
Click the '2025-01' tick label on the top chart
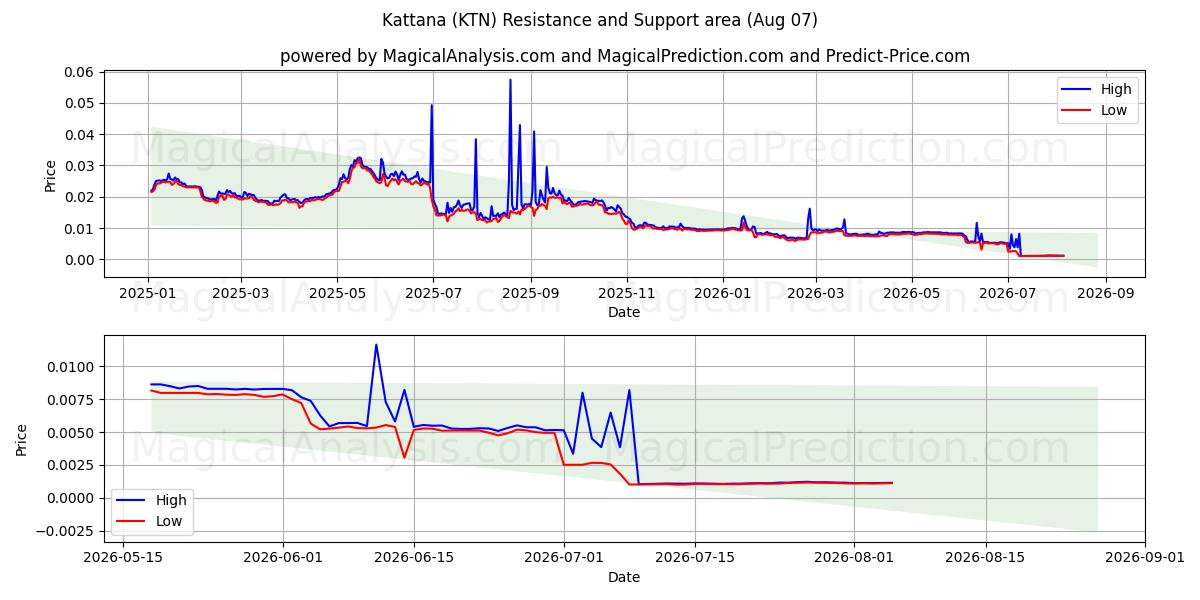[149, 294]
